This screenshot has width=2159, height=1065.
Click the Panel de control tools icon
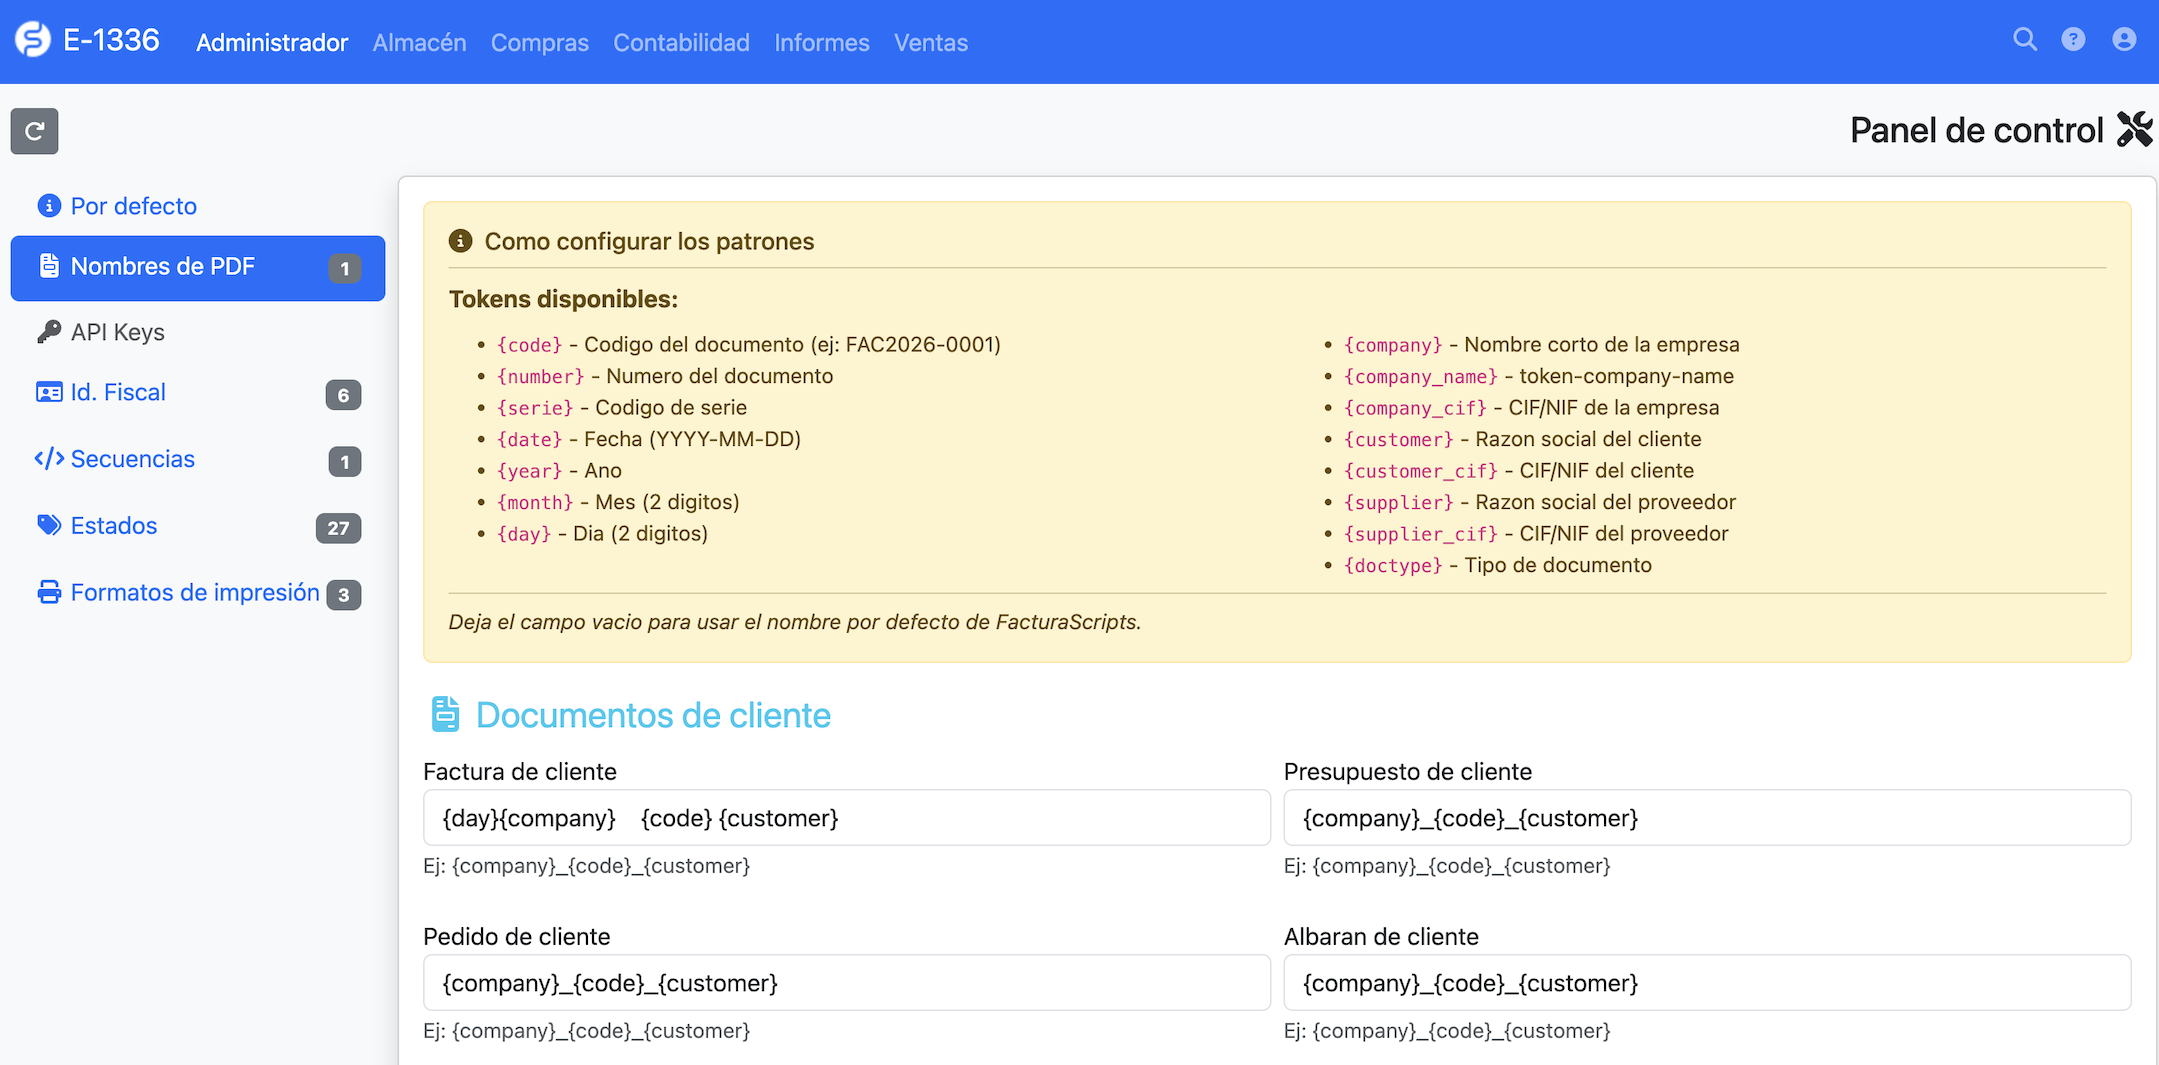2134,130
